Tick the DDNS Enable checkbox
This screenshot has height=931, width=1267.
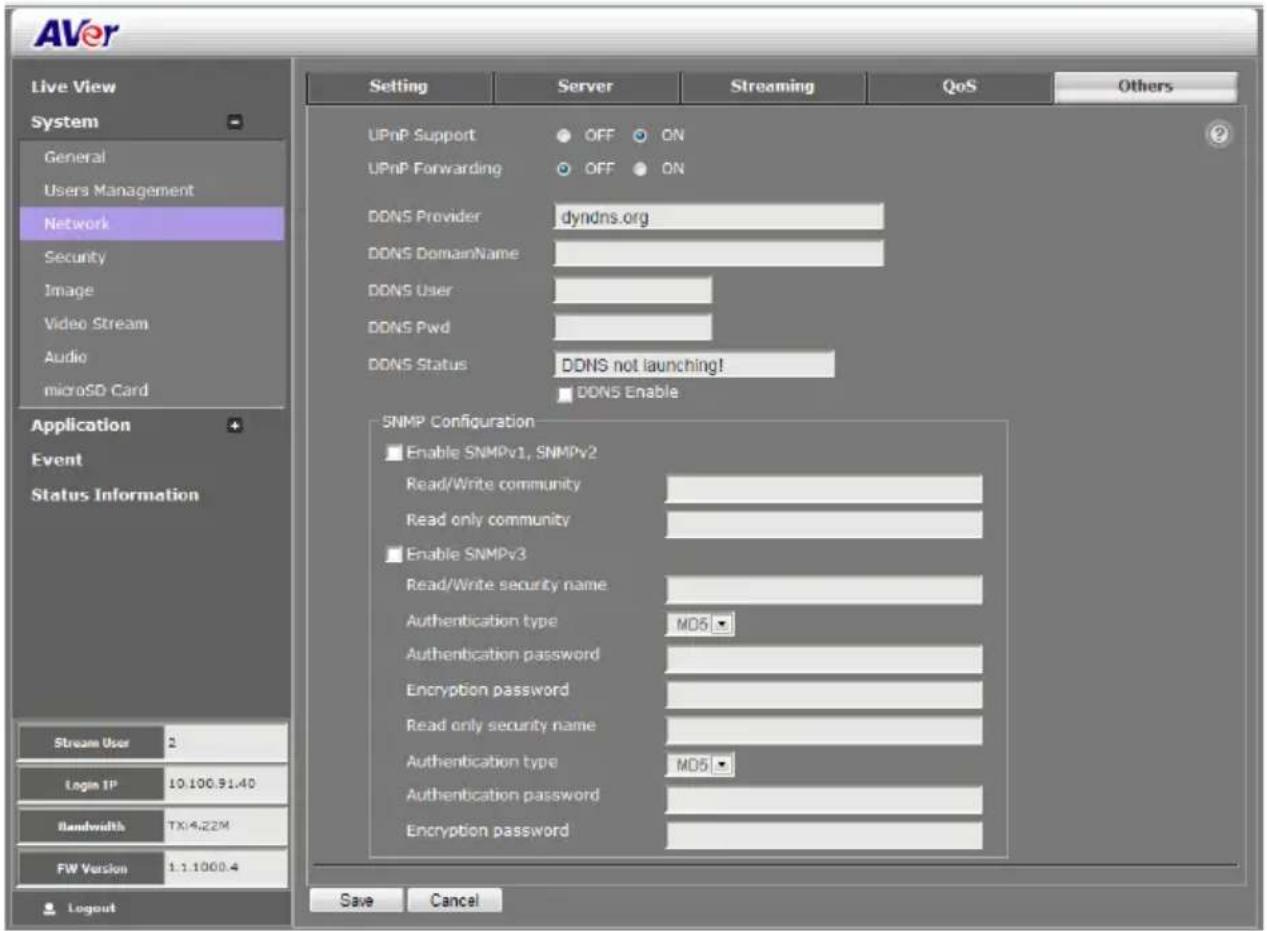point(565,394)
